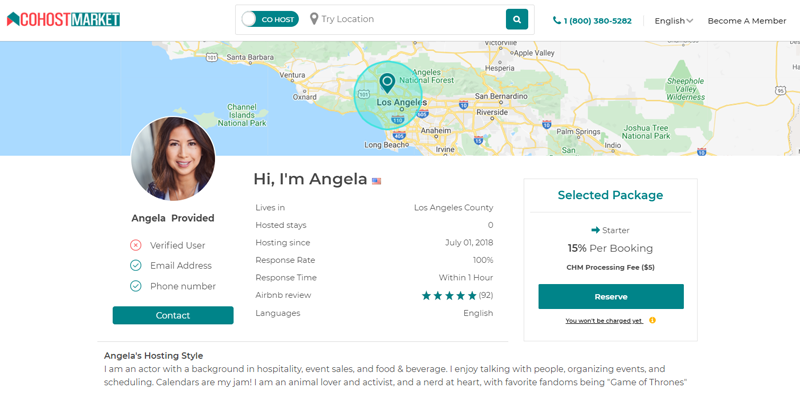The height and width of the screenshot is (400, 800).
Task: Click the Contact button
Action: (x=173, y=315)
